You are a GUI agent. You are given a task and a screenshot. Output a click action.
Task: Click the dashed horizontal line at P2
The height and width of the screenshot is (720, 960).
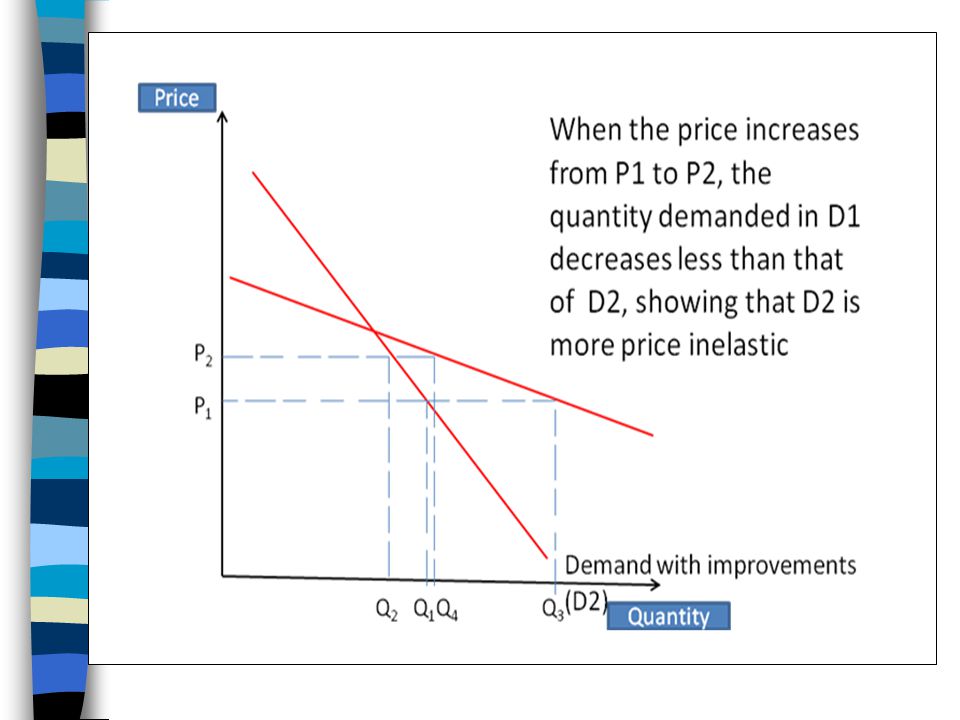(328, 356)
